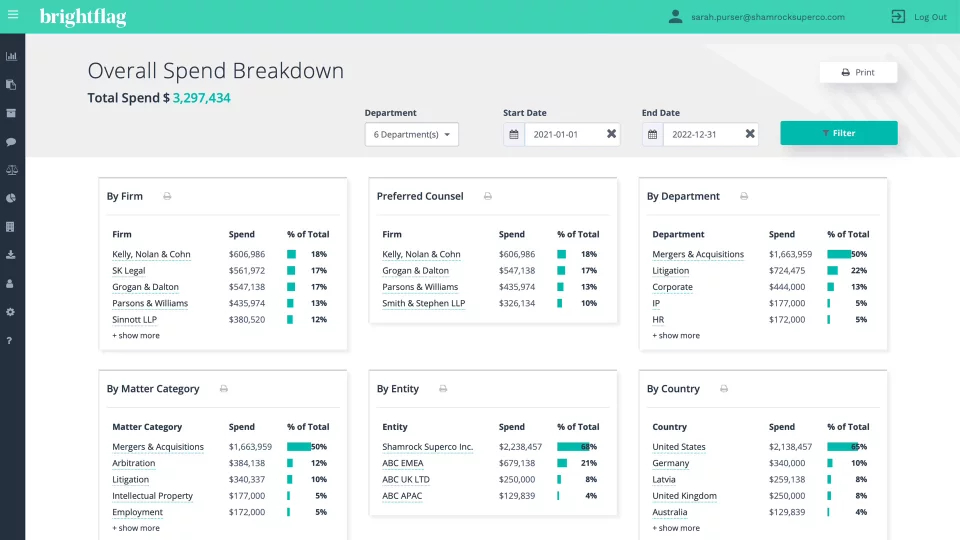Viewport: 960px width, 540px height.
Task: Print the By Firm panel
Action: pos(167,196)
